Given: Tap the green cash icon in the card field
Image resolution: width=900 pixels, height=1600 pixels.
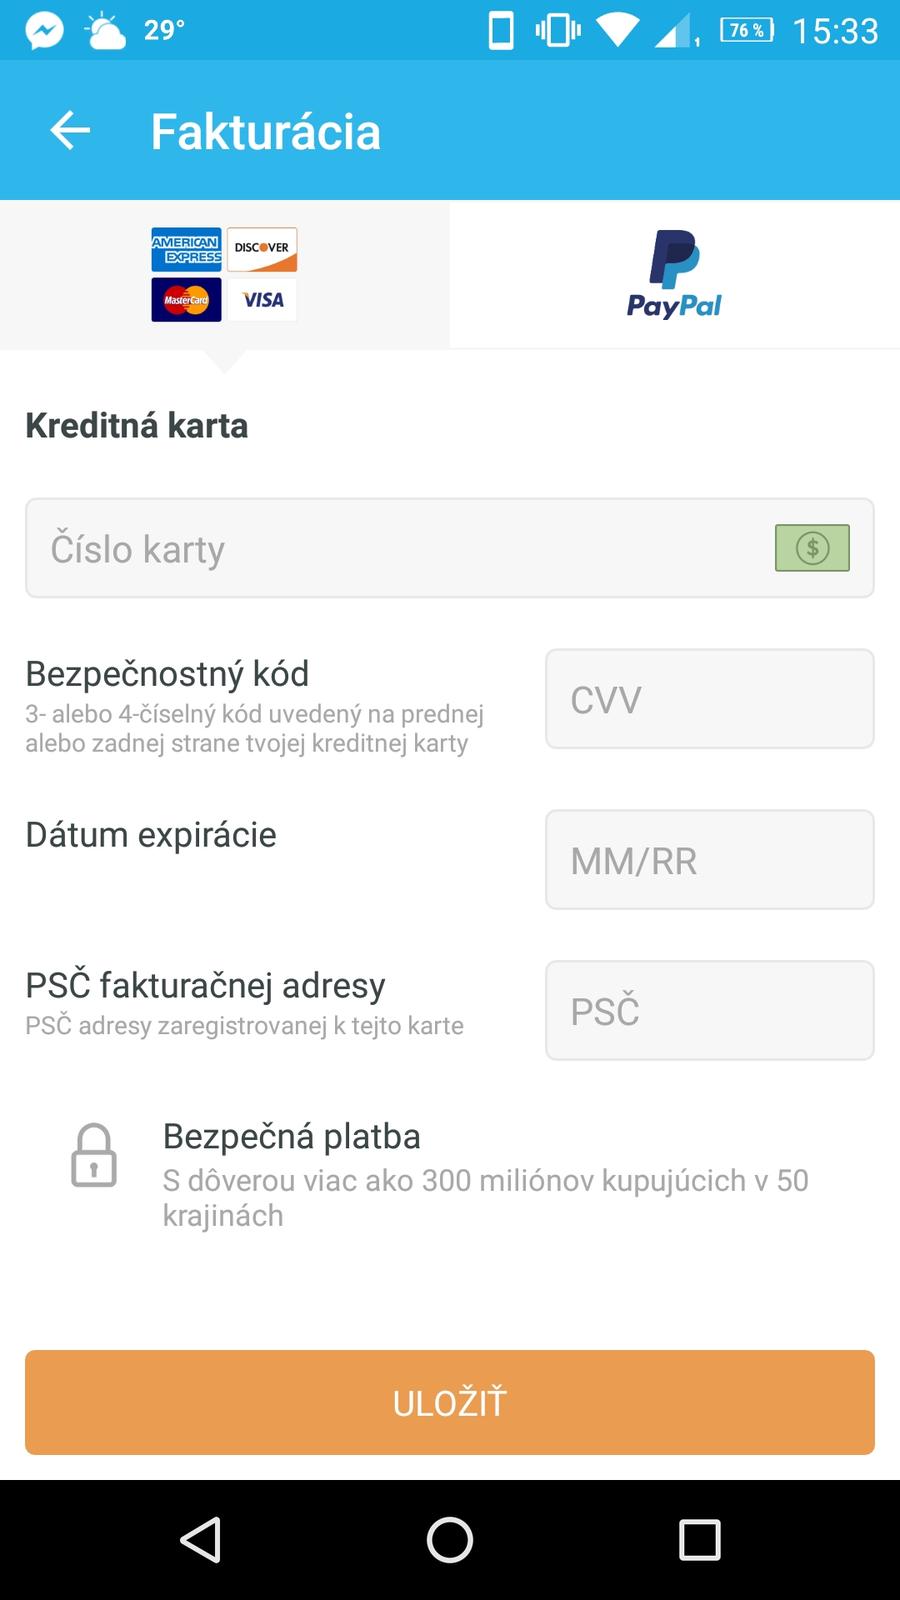Looking at the screenshot, I should pyautogui.click(x=812, y=548).
